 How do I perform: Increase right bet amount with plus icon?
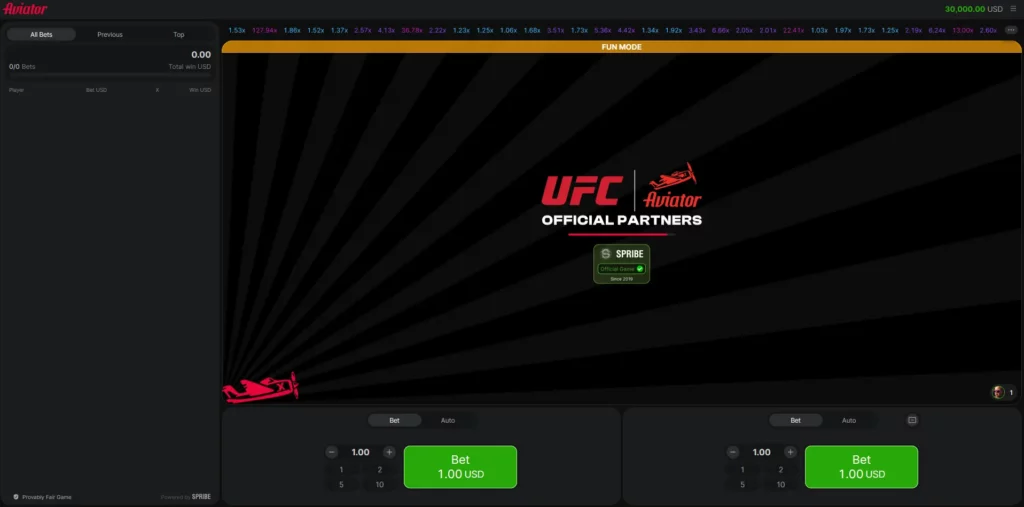[790, 452]
